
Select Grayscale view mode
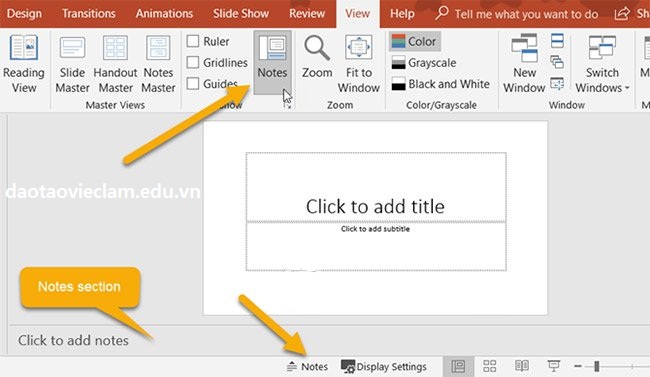(424, 63)
